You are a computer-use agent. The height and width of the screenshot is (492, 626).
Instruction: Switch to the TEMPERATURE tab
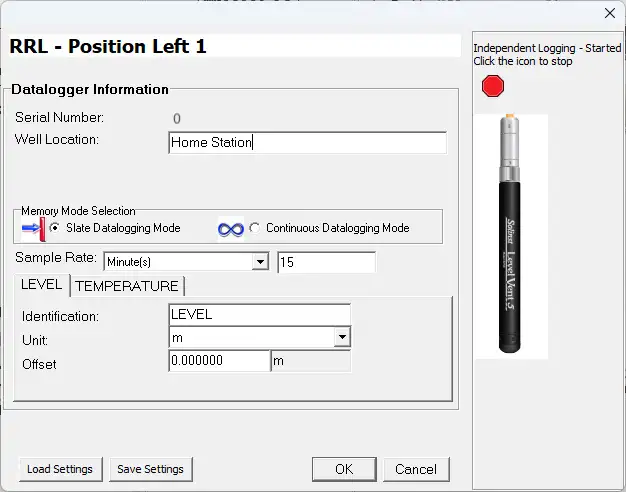click(x=127, y=286)
